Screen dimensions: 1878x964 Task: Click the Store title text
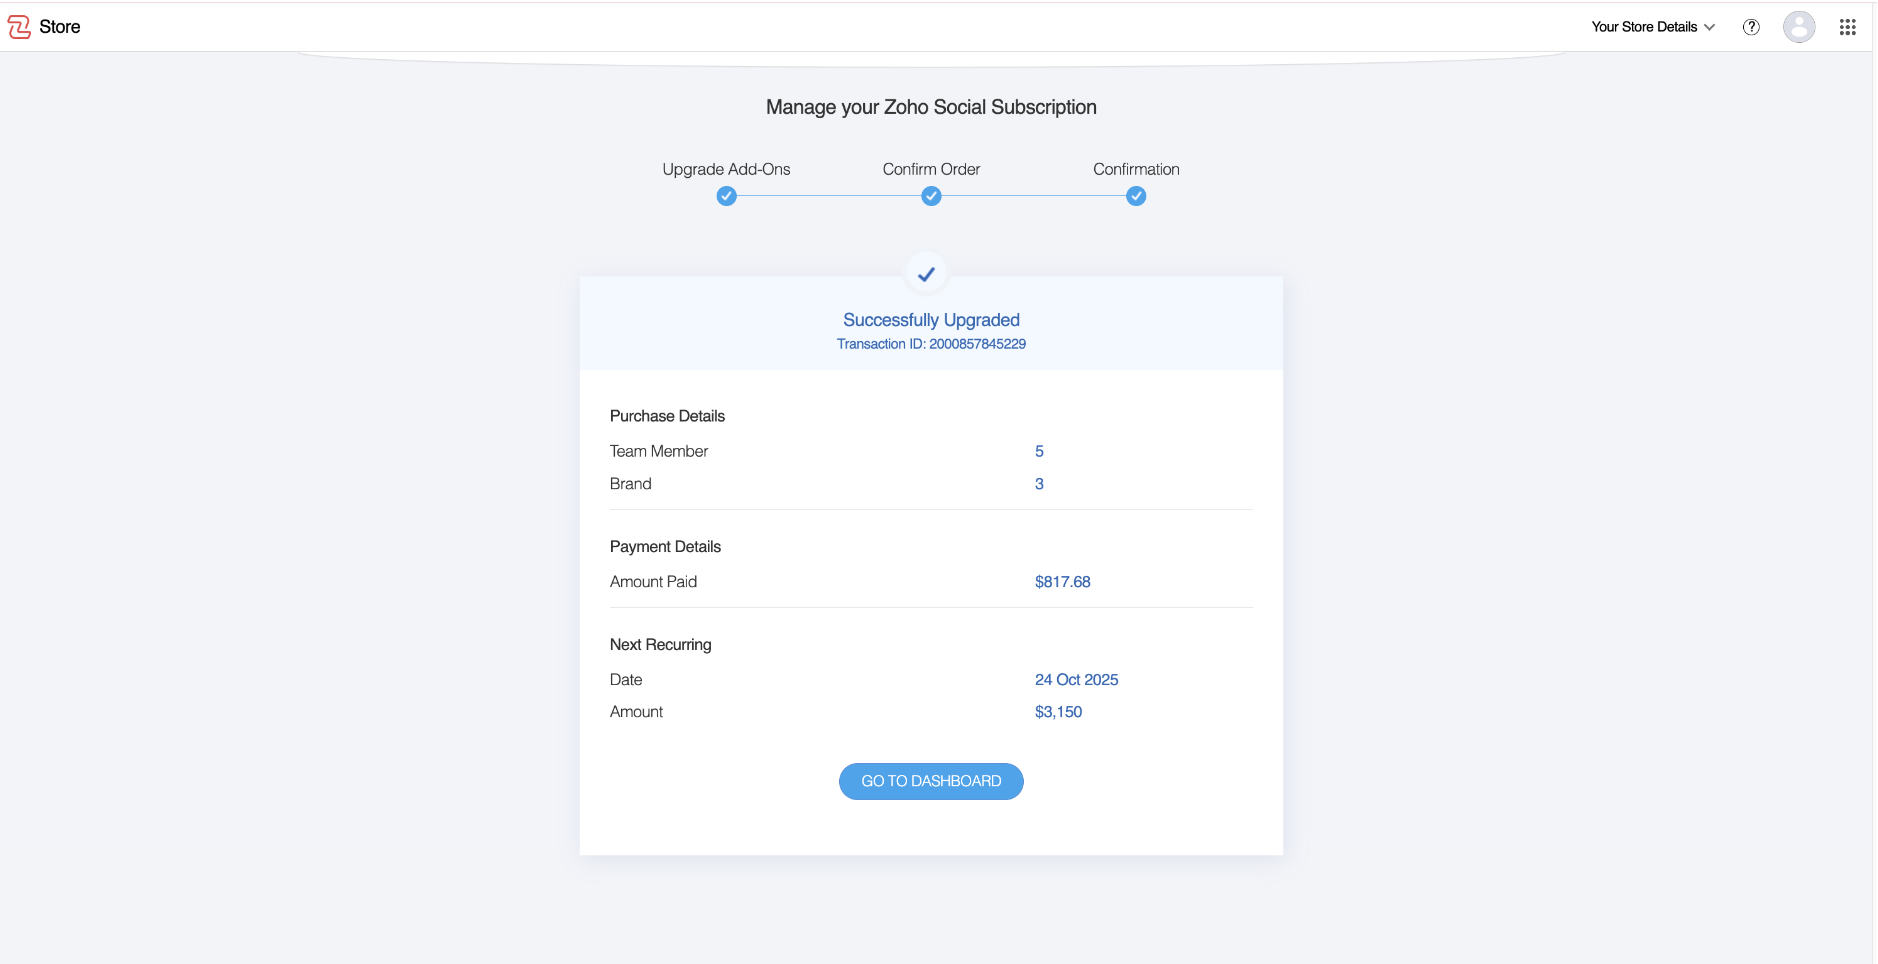(60, 27)
